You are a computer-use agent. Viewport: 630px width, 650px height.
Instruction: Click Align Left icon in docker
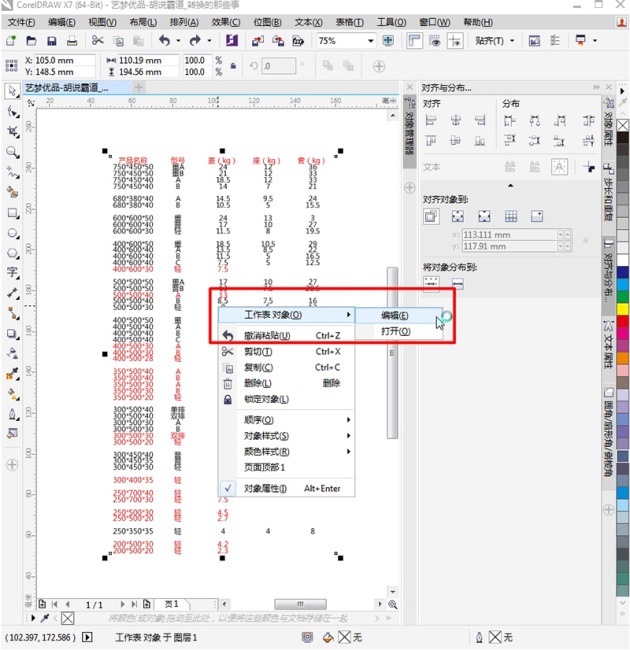tap(431, 120)
